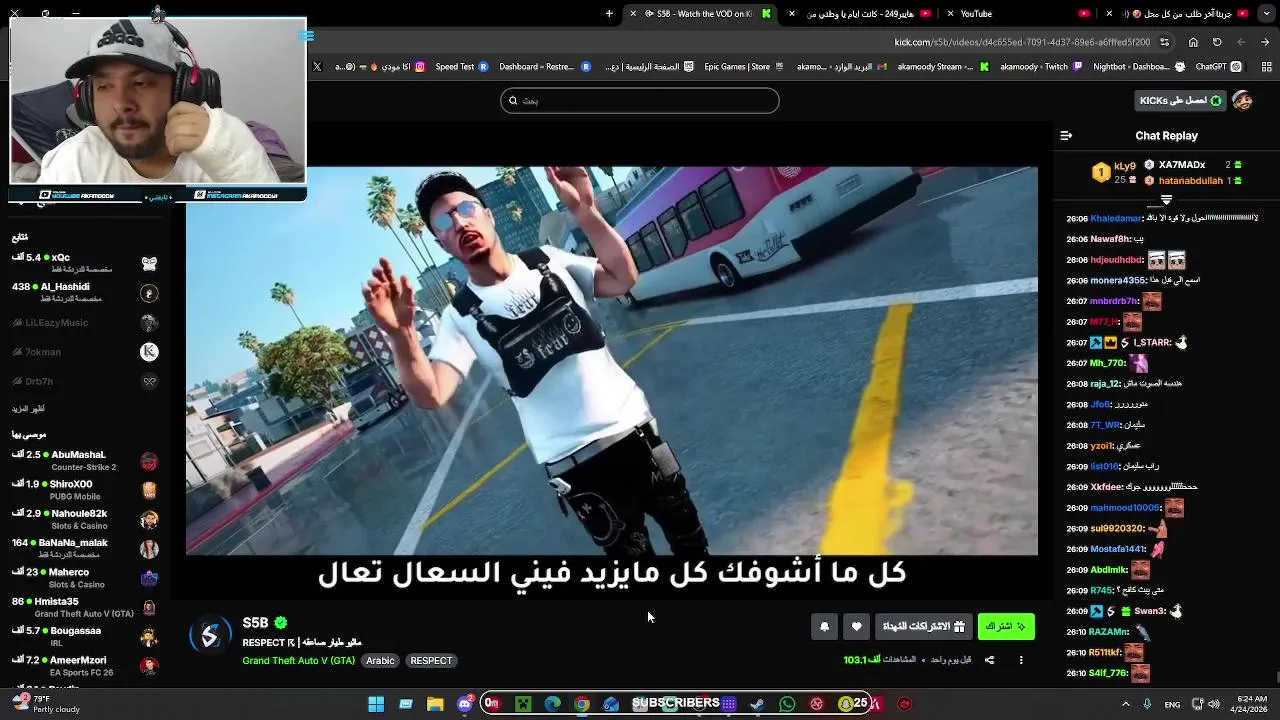
Task: Open Drb7h channel in sidebar
Action: click(x=85, y=381)
